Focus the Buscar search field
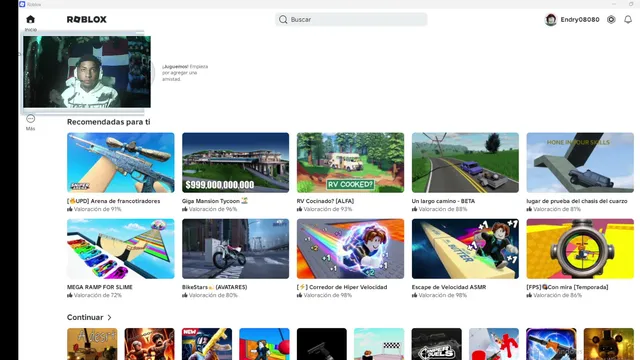 351,19
